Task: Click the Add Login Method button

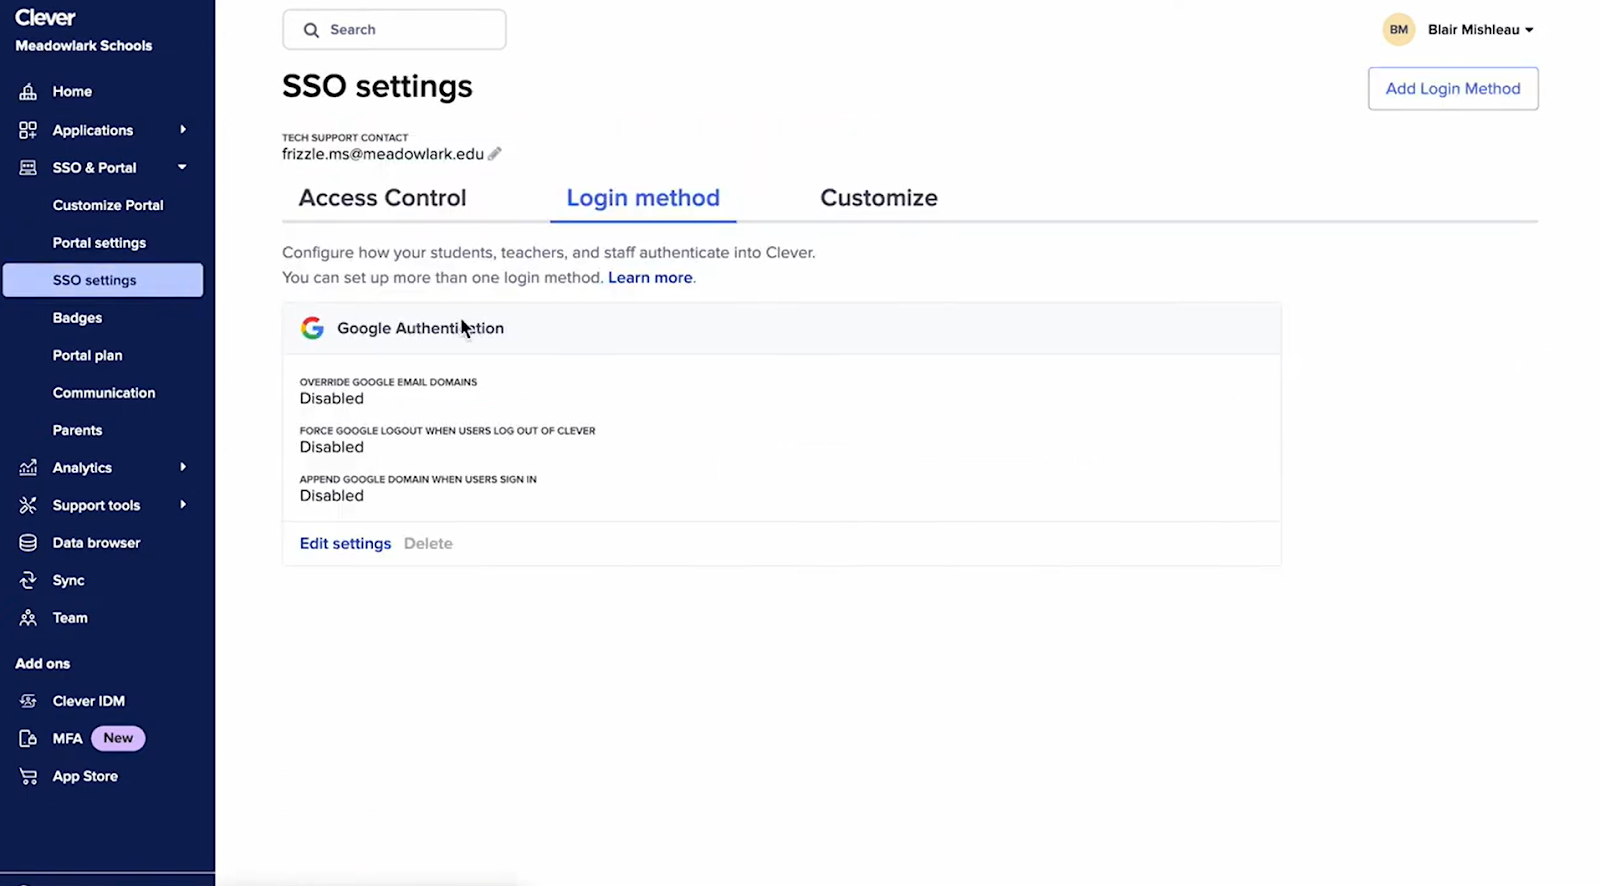Action: click(x=1452, y=89)
